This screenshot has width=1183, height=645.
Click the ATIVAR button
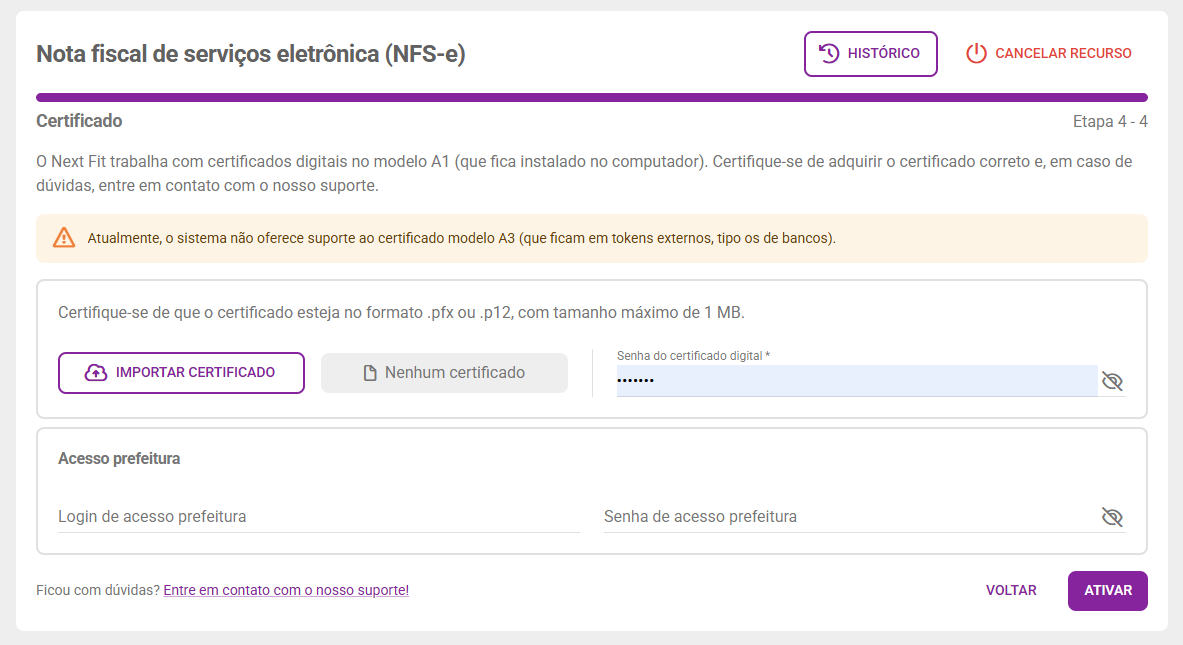pos(1108,591)
